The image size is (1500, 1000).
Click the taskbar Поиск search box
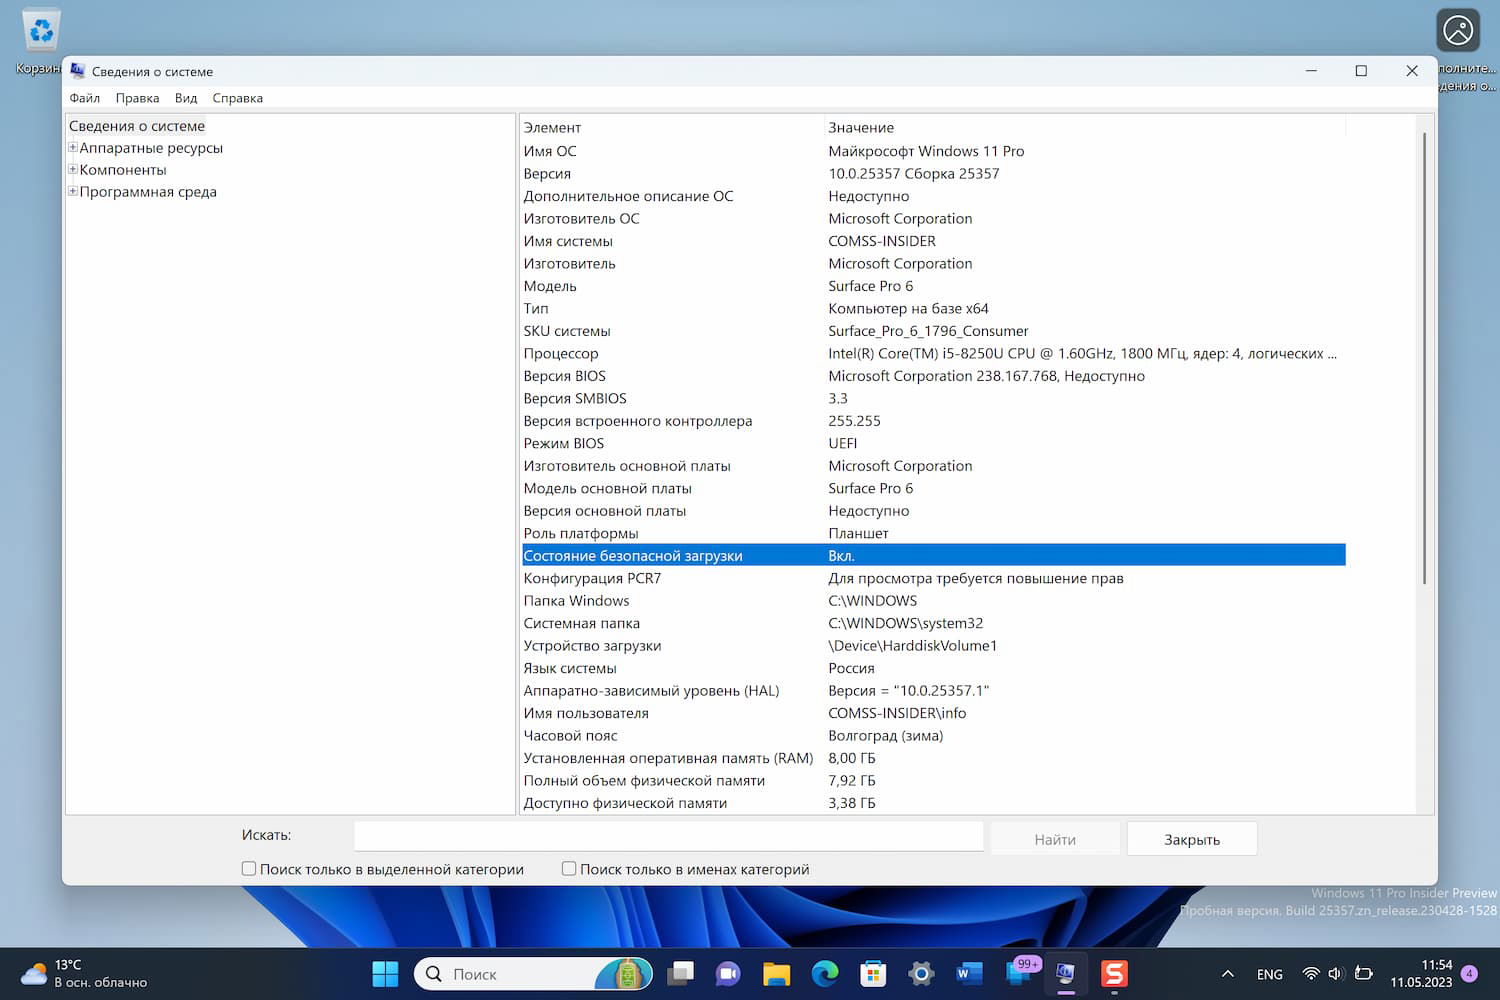[x=533, y=974]
